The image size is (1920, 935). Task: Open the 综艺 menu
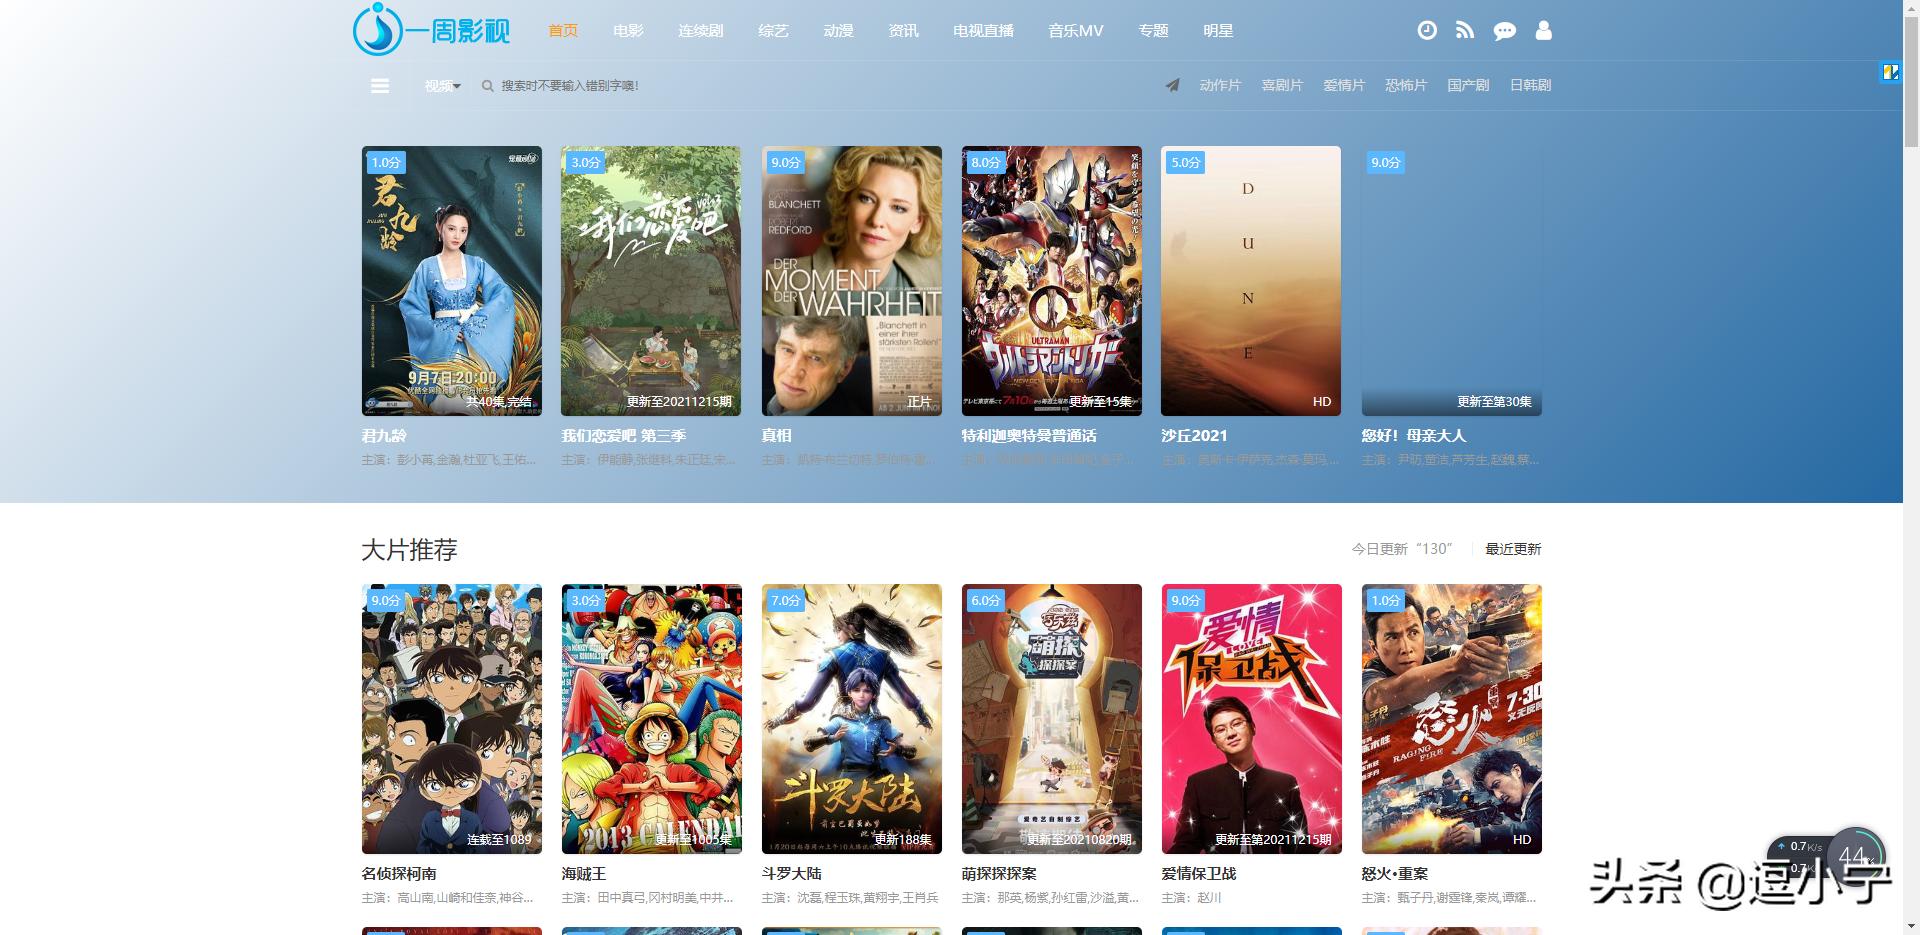click(x=773, y=31)
